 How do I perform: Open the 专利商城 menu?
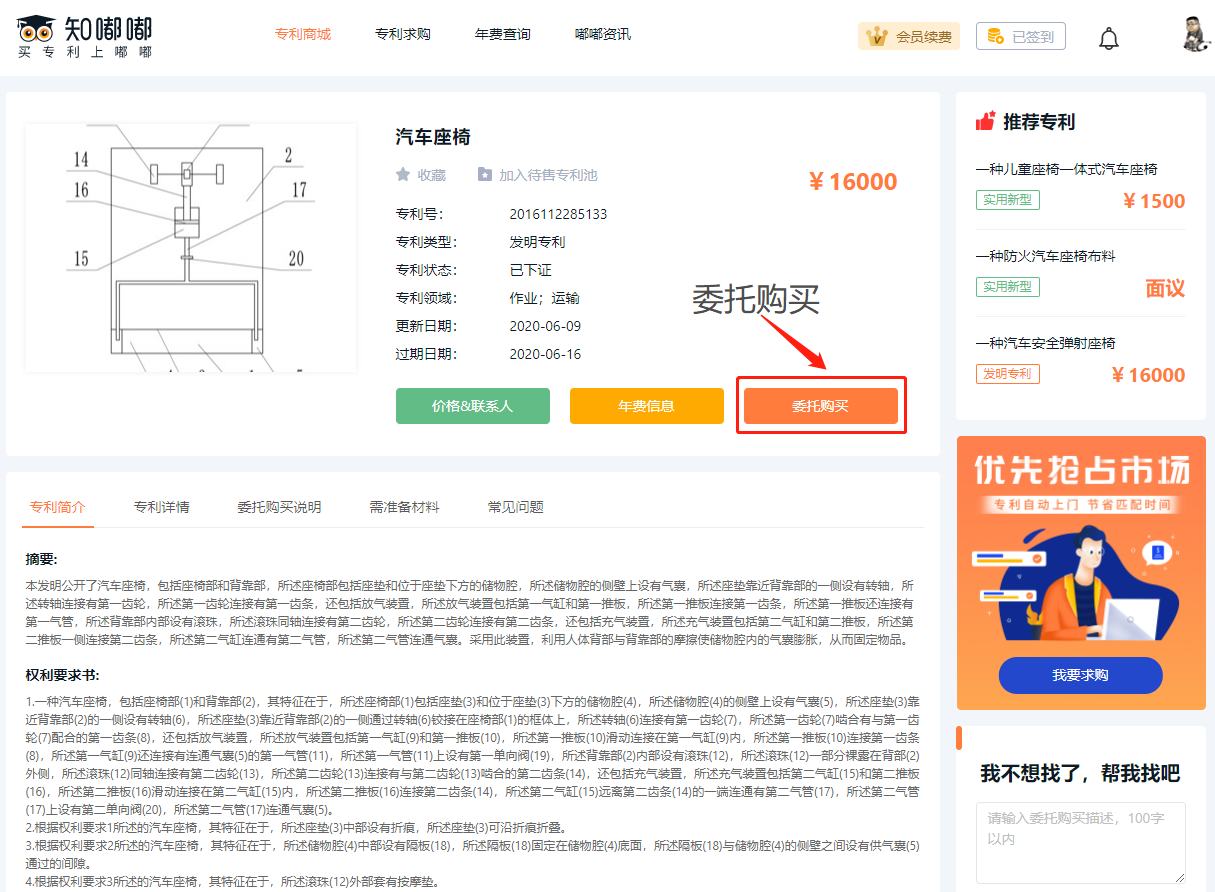303,34
